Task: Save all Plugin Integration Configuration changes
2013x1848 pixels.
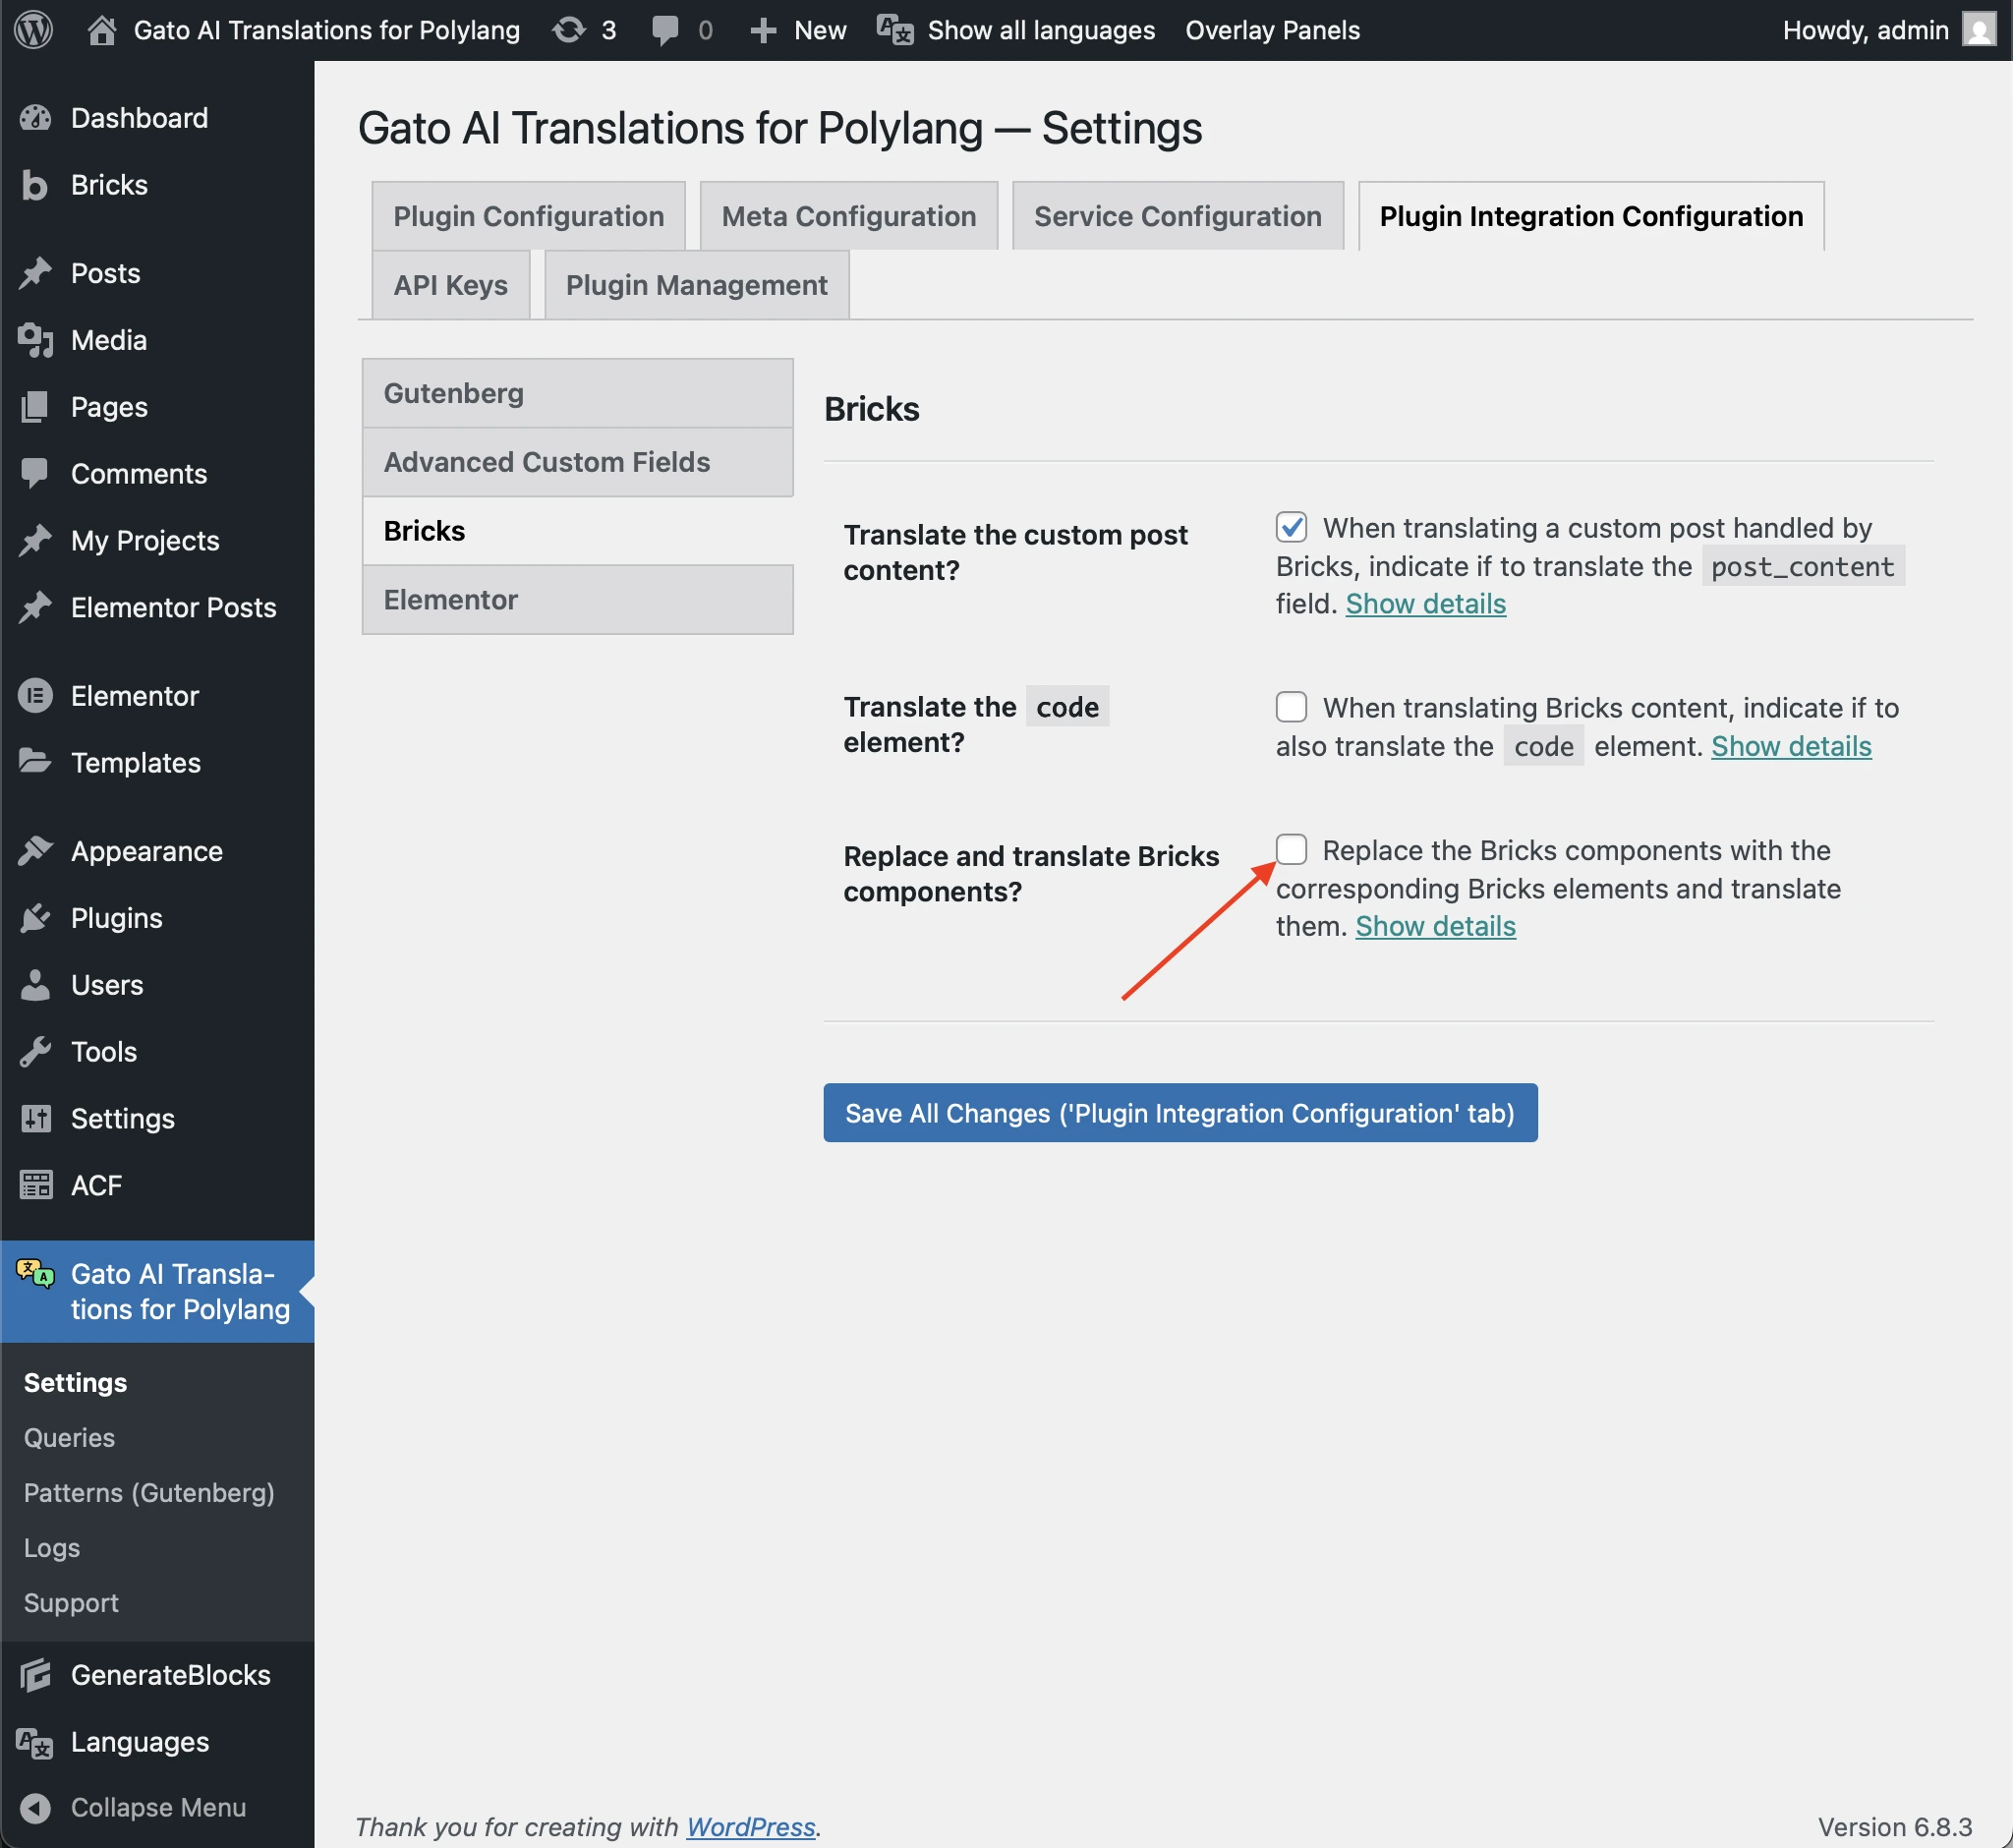Action: [1180, 1113]
